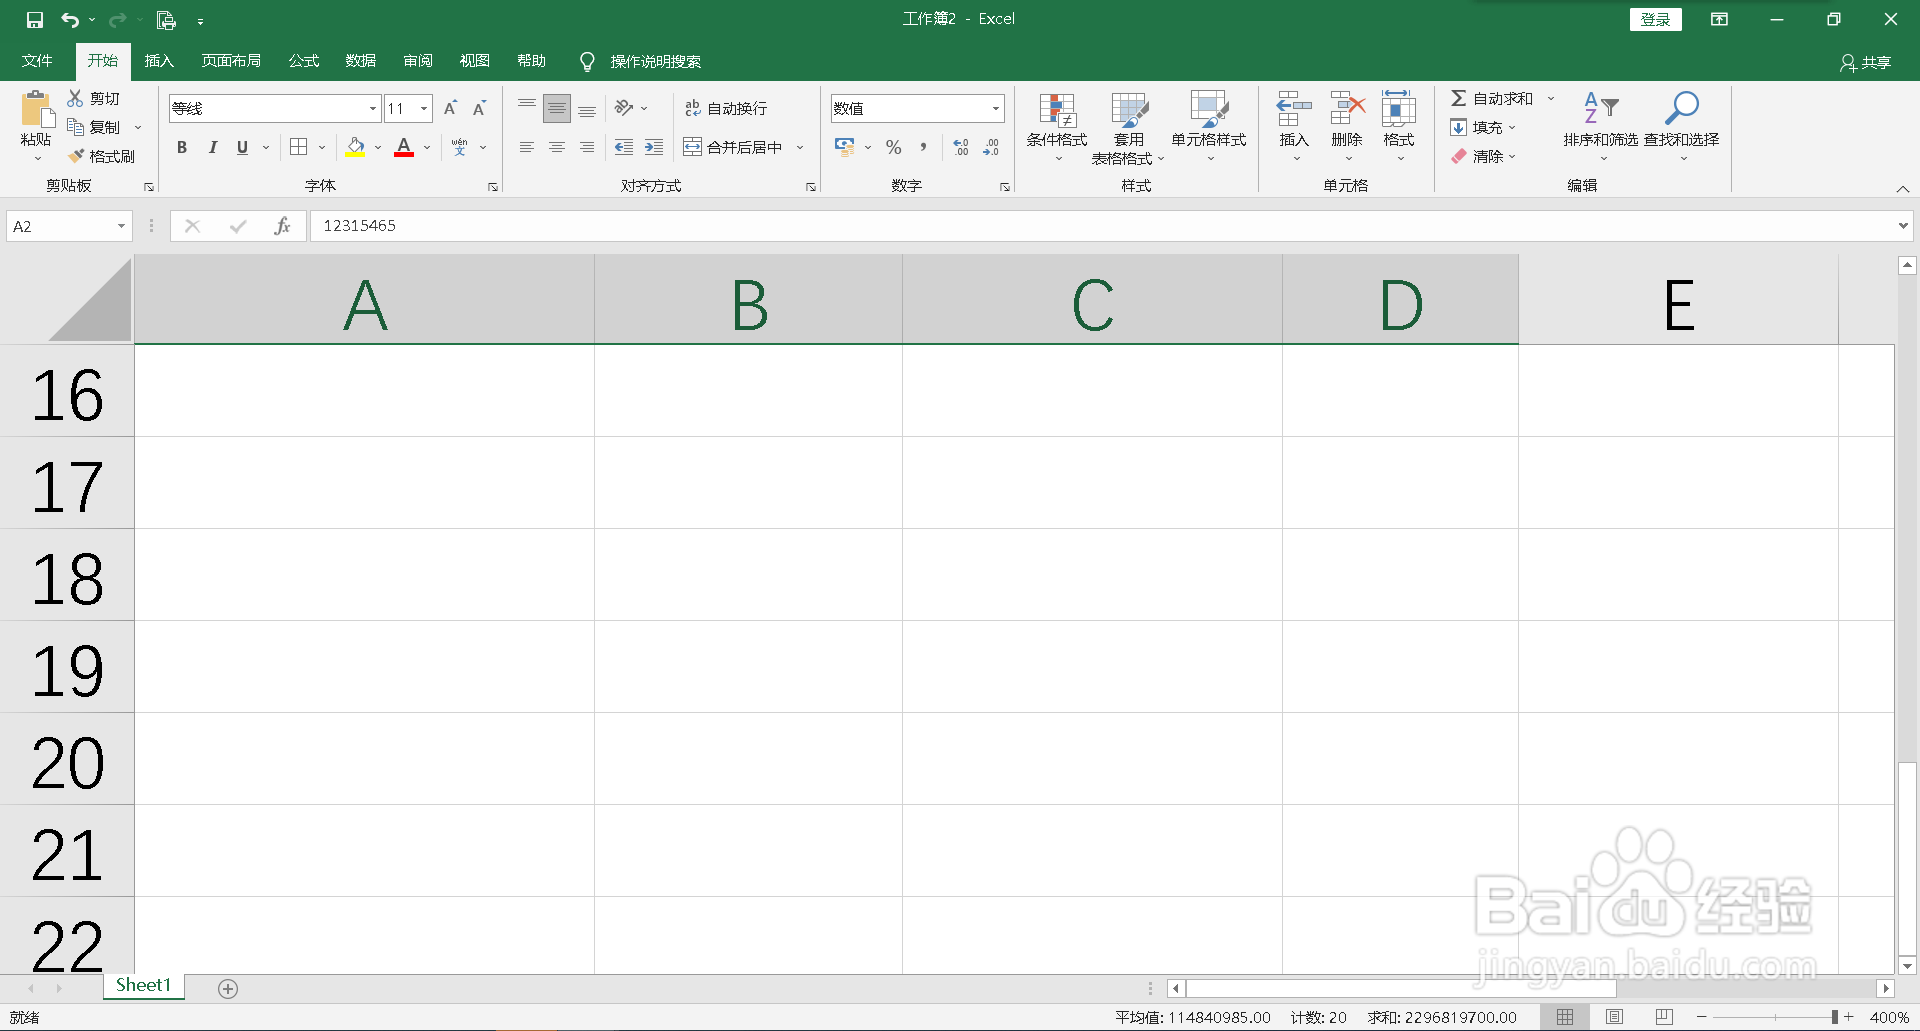Screen dimensions: 1920x1031
Task: Expand Merge and Center (合并后居中) options arrow
Action: click(x=800, y=147)
